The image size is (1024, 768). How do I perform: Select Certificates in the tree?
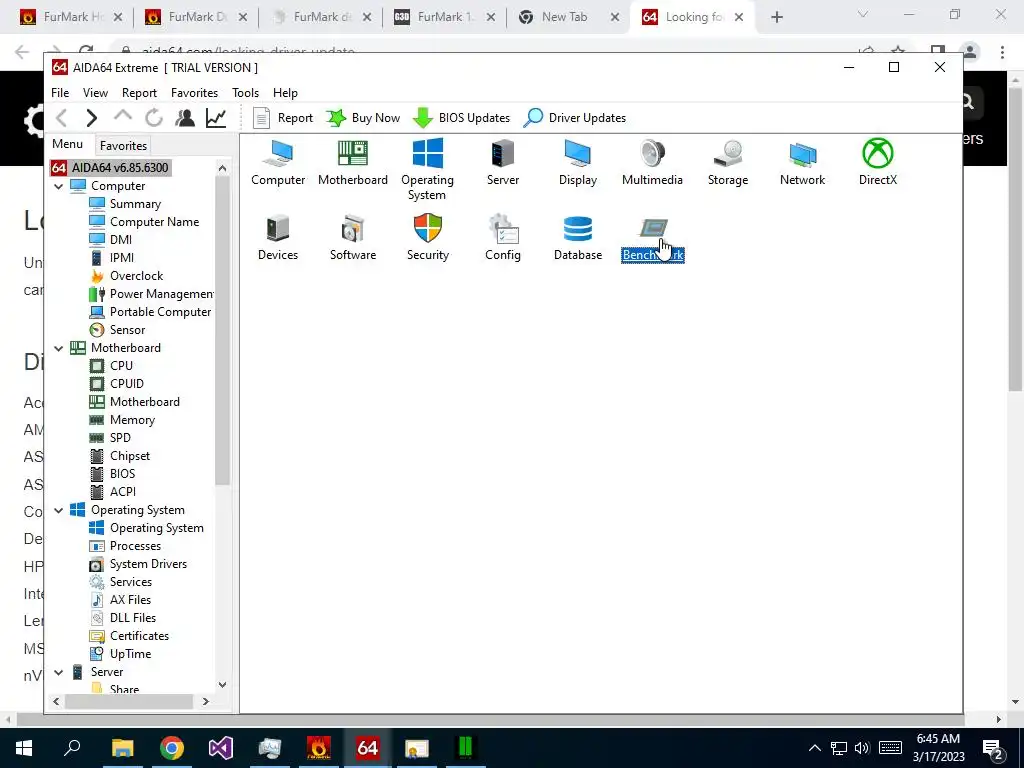click(x=129, y=636)
